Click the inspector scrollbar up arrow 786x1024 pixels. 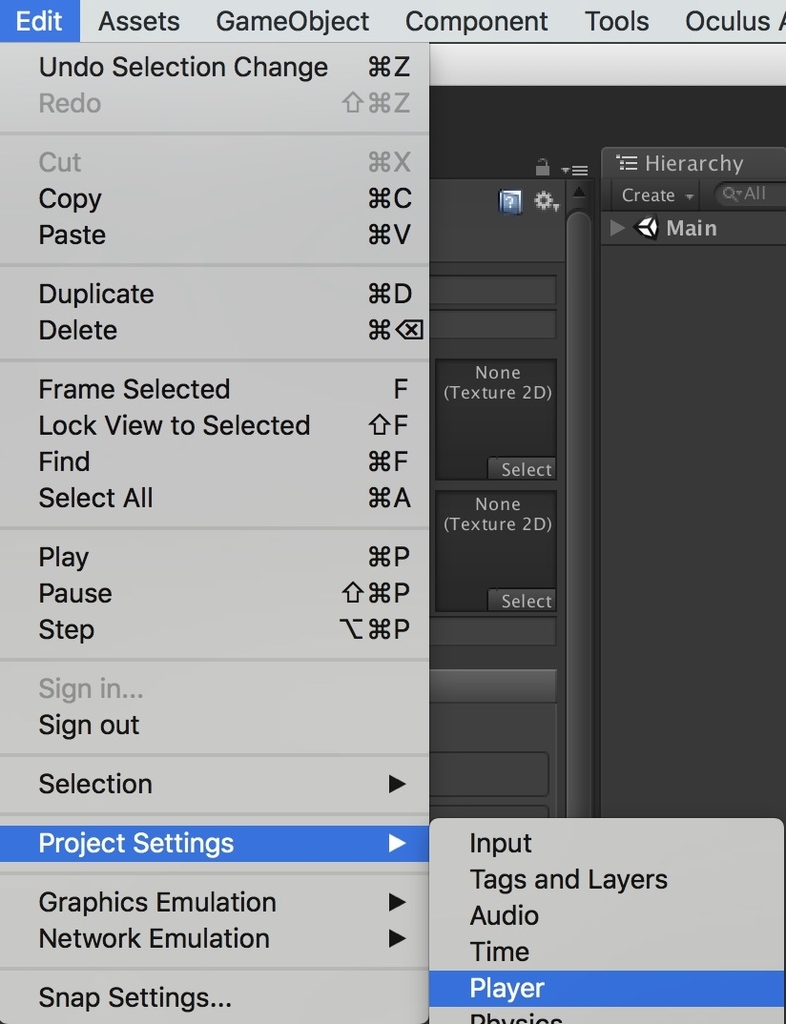click(x=578, y=191)
